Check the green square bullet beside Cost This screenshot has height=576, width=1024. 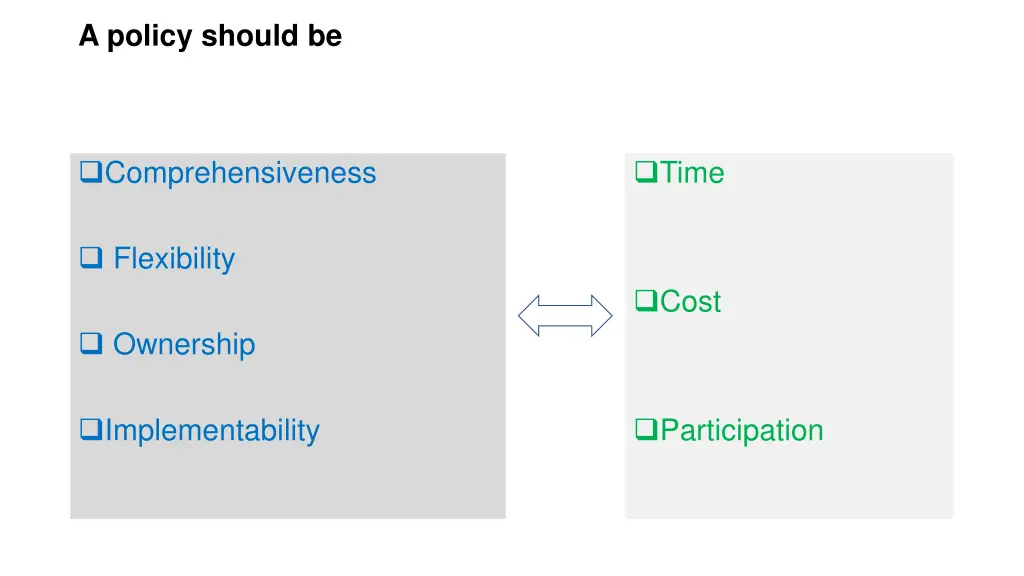click(x=647, y=302)
